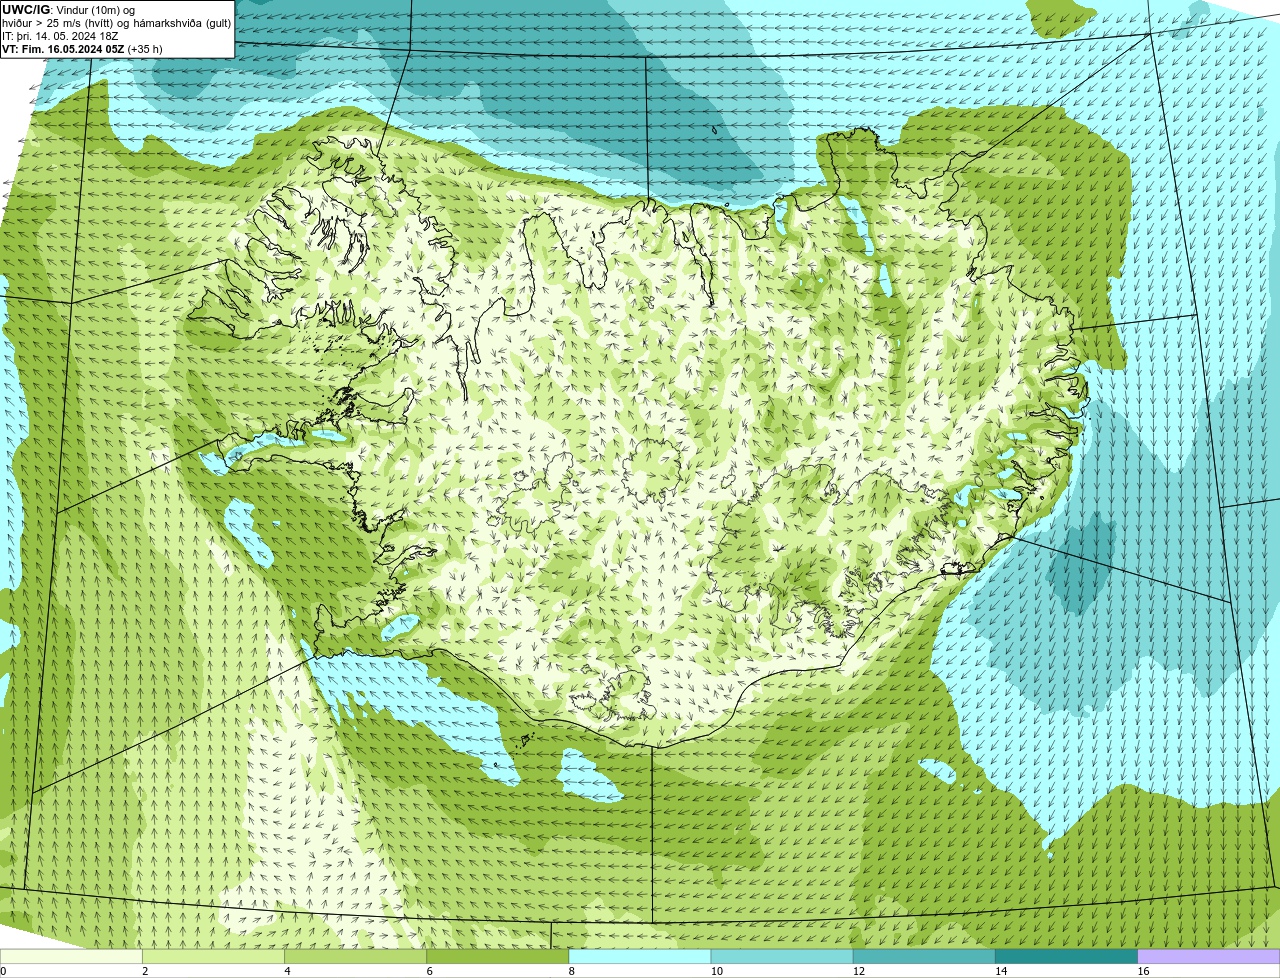Click the legend label "0"
Image resolution: width=1280 pixels, height=978 pixels.
coord(3,971)
